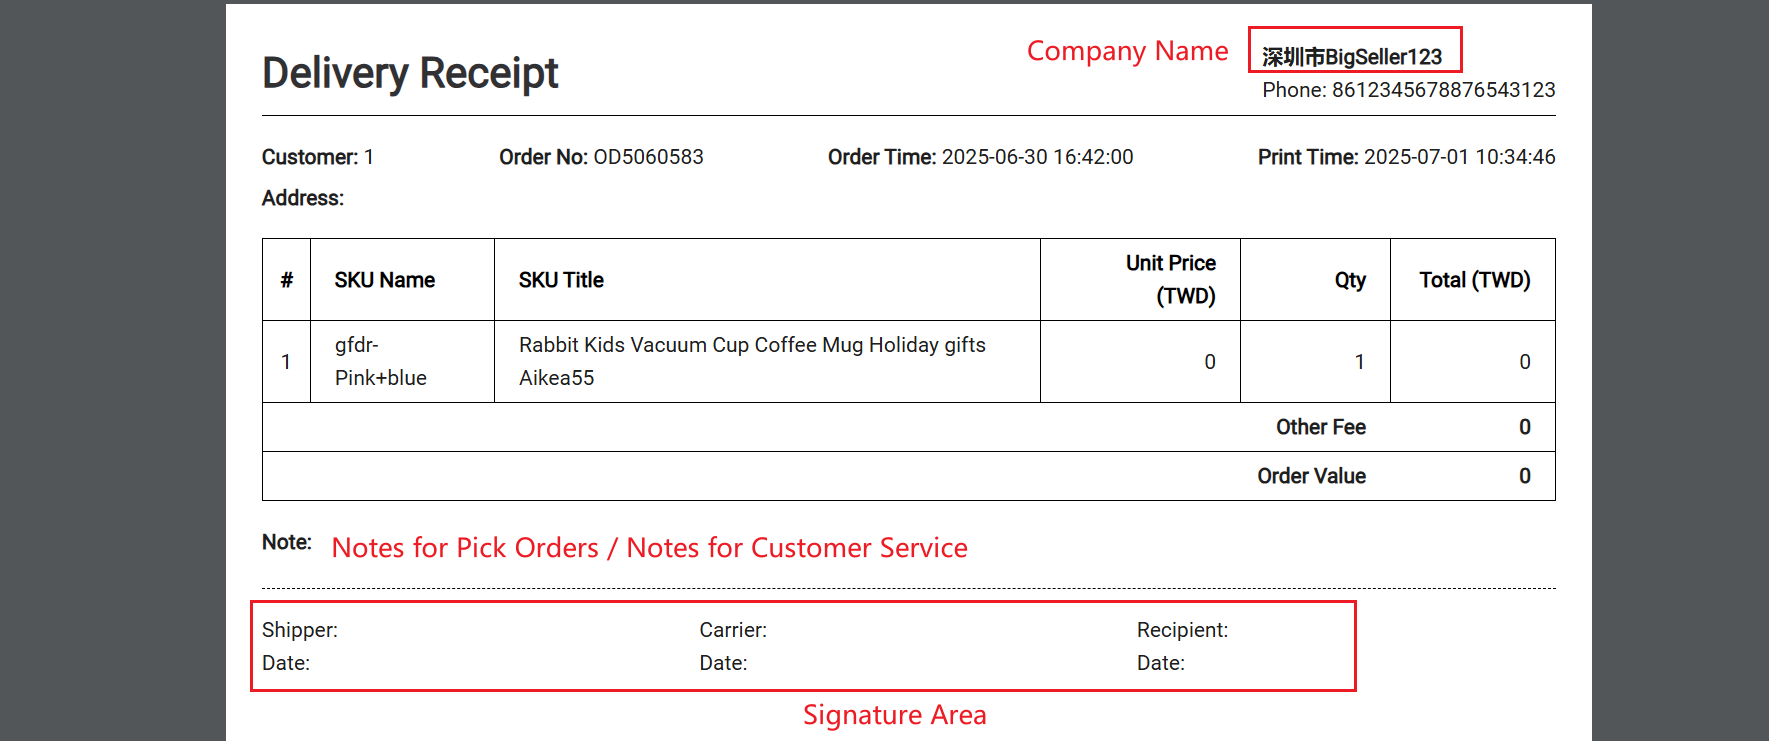Click the Customer label

coord(310,157)
